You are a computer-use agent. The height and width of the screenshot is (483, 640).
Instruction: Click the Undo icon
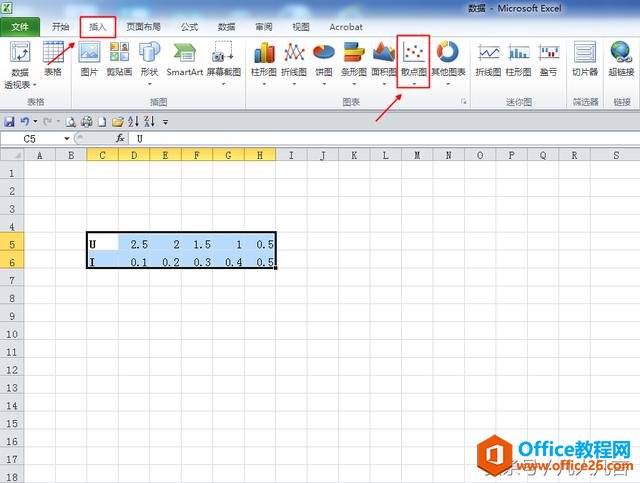click(25, 121)
